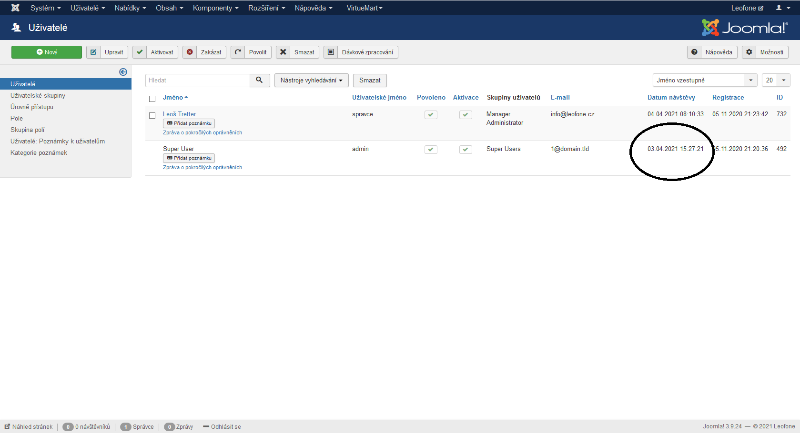The height and width of the screenshot is (433, 800).
Task: Open the Uživatelé top menu
Action: 88,8
